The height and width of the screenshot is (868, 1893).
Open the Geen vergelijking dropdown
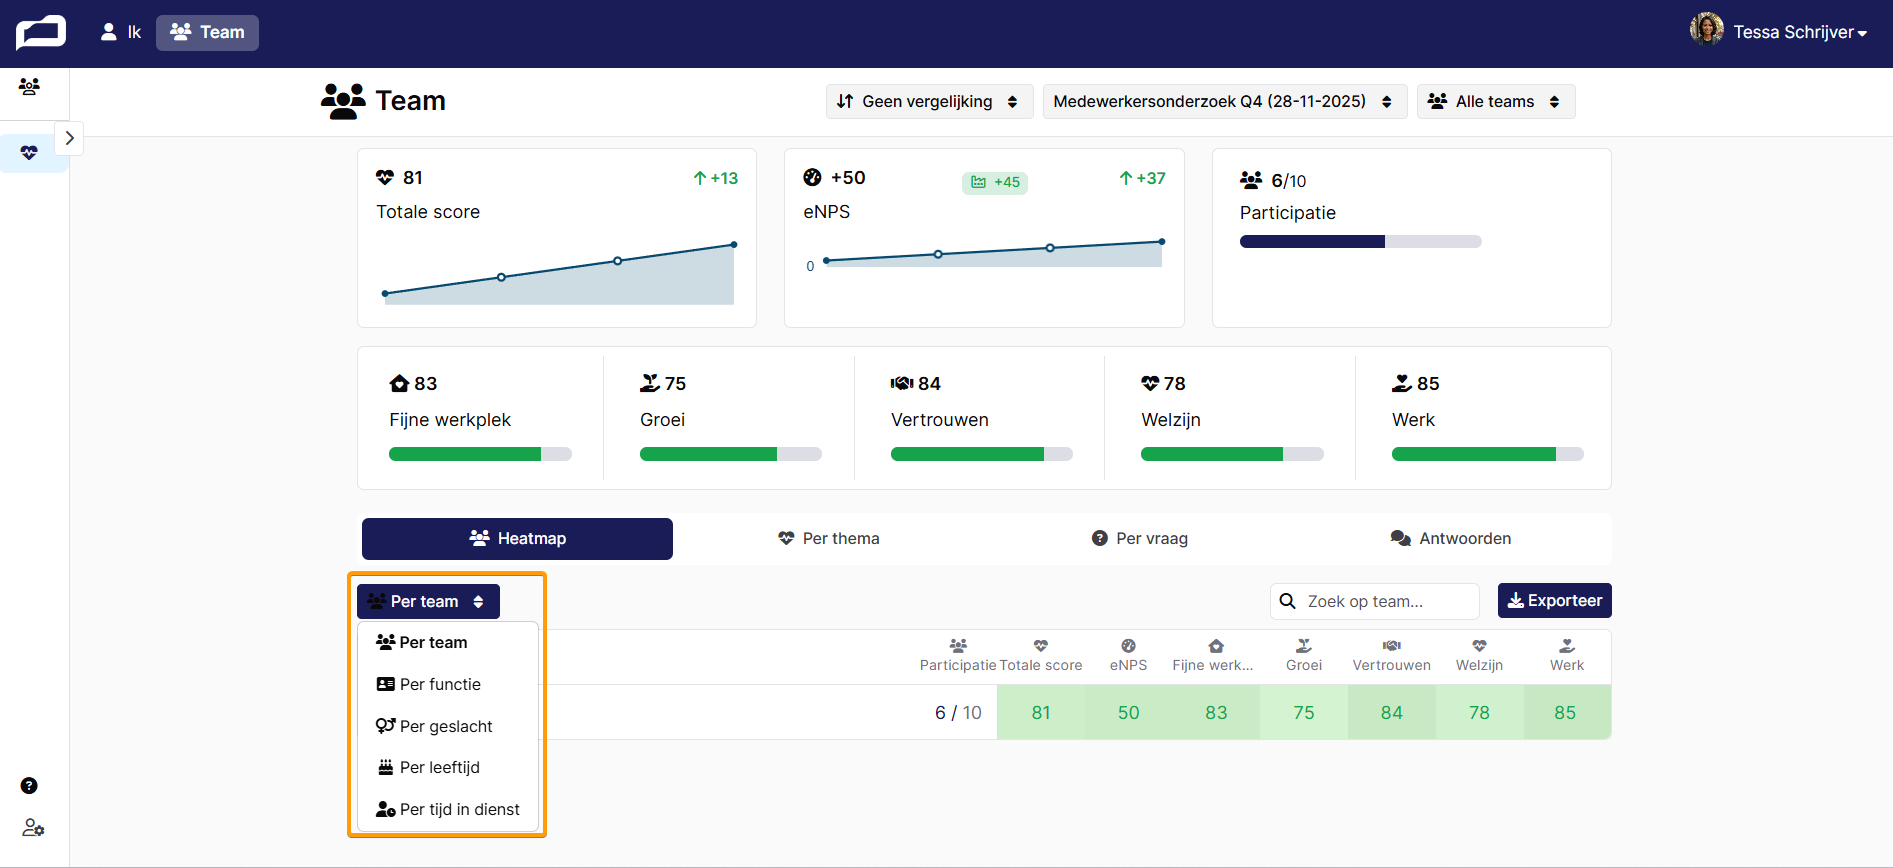(x=927, y=101)
